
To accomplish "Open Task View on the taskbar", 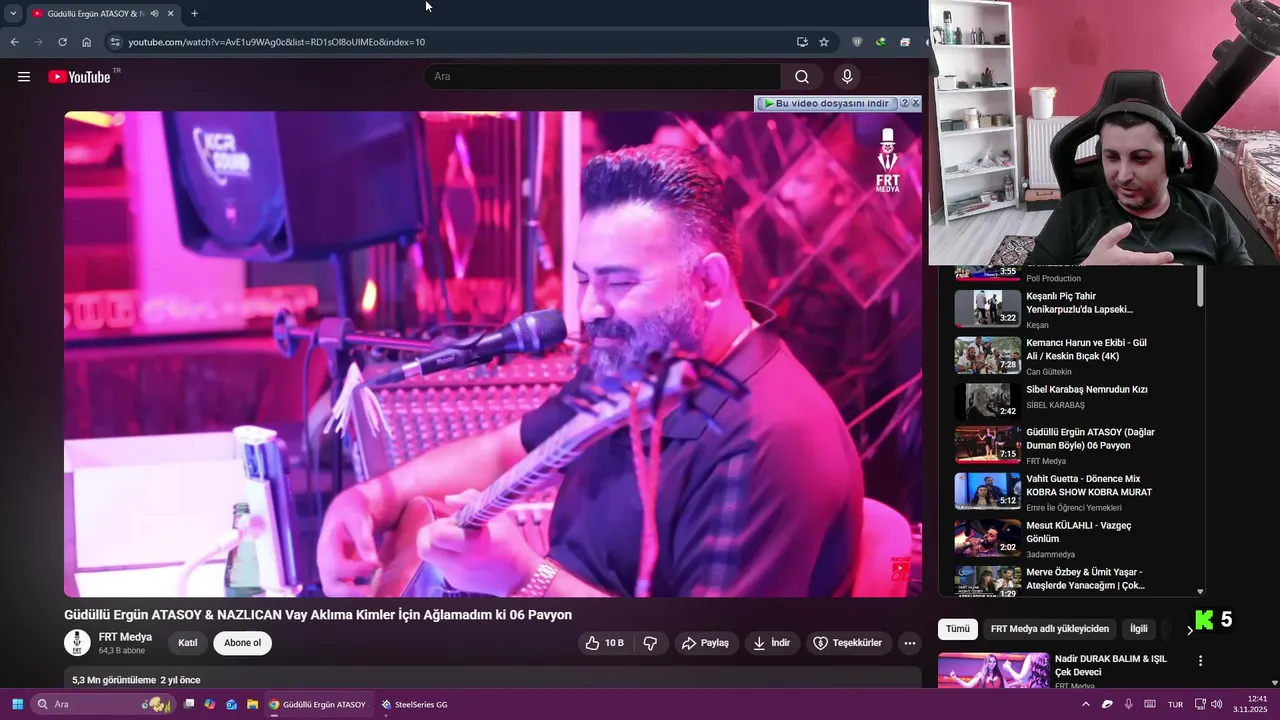I will [x=188, y=704].
